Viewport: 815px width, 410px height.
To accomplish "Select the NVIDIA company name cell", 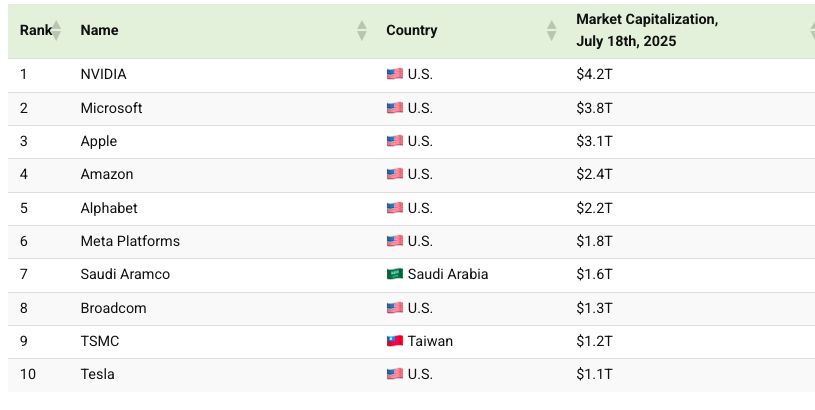I will pos(103,74).
